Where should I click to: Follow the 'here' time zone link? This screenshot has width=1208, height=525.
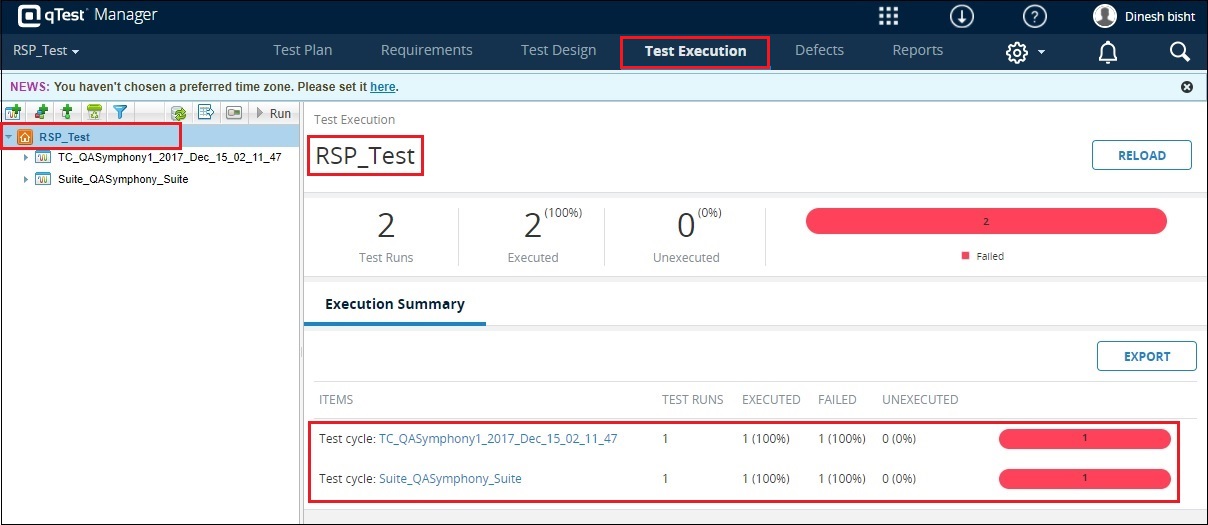(382, 87)
